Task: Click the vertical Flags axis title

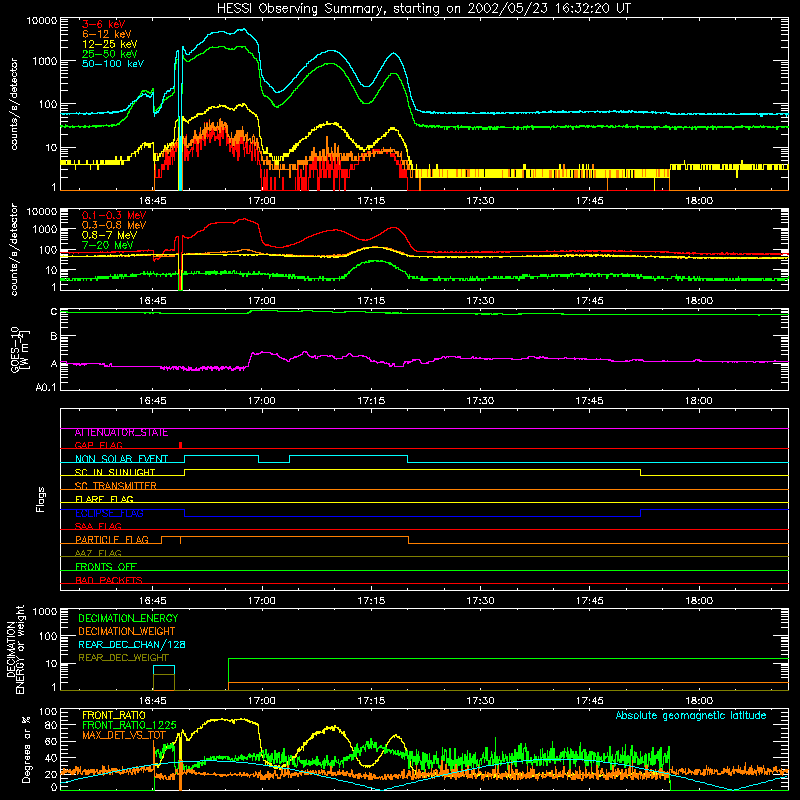Action: click(x=41, y=499)
